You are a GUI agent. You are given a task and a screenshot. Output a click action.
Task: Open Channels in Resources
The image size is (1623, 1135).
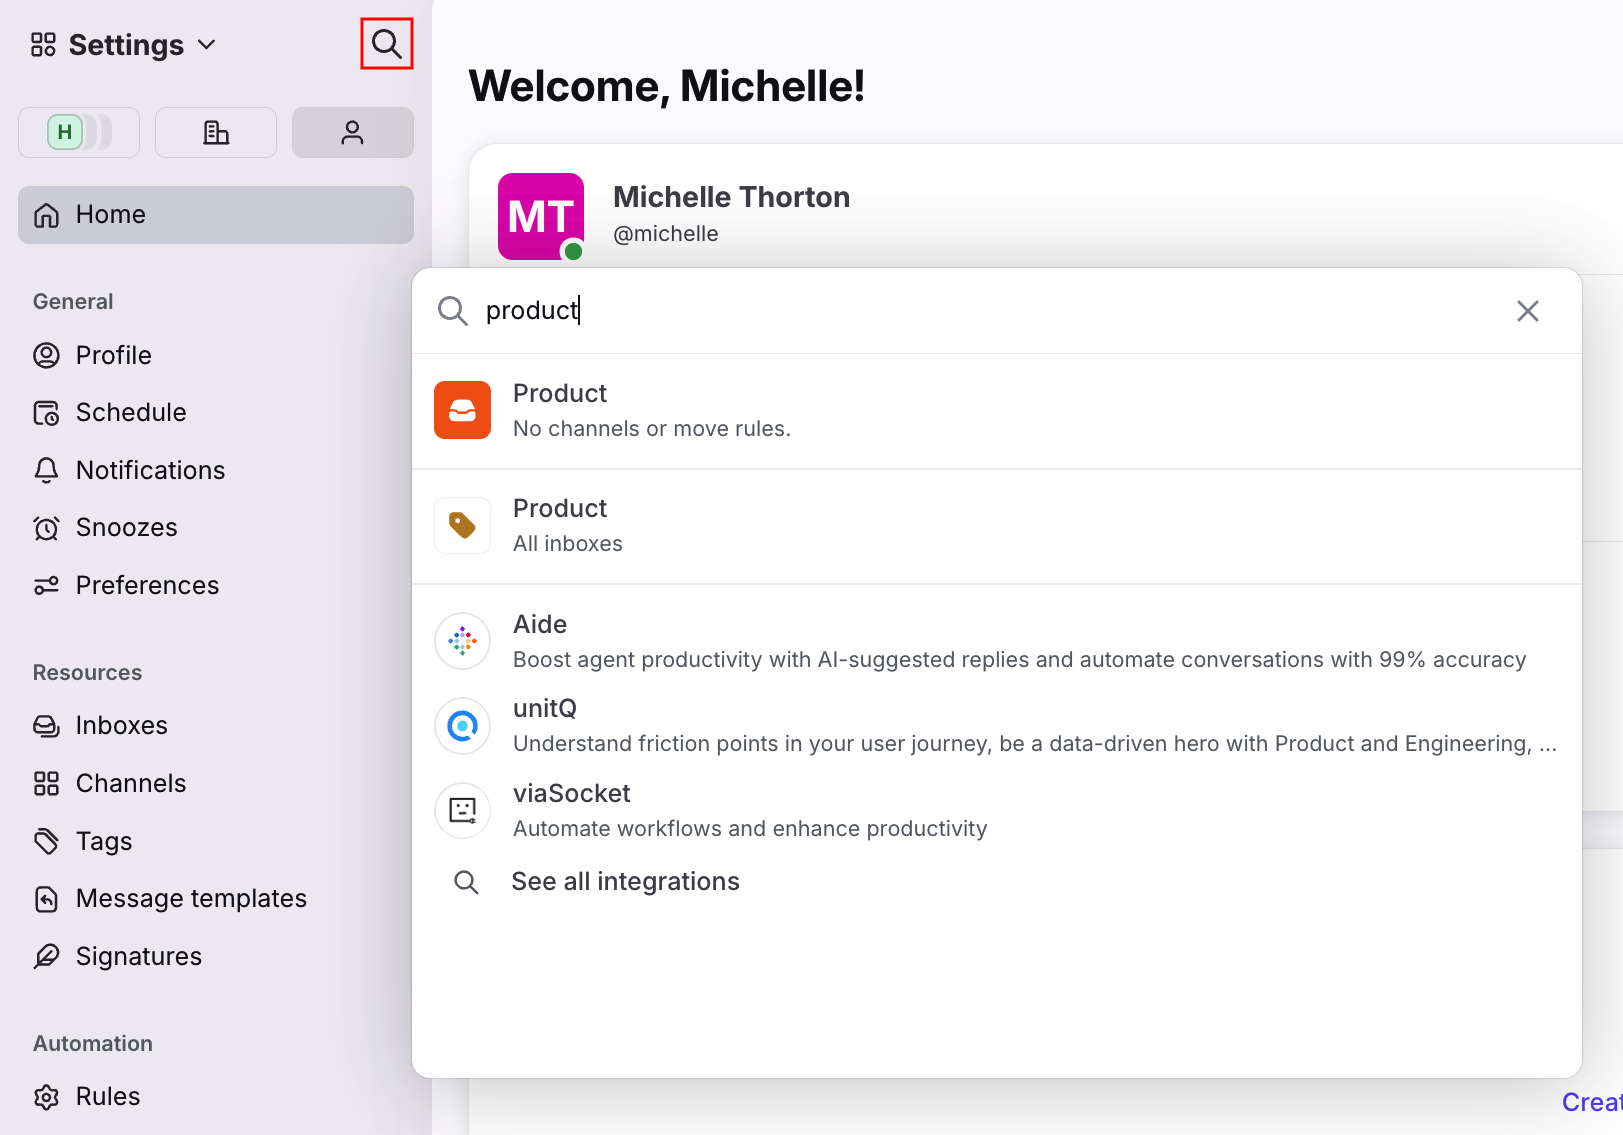point(131,783)
